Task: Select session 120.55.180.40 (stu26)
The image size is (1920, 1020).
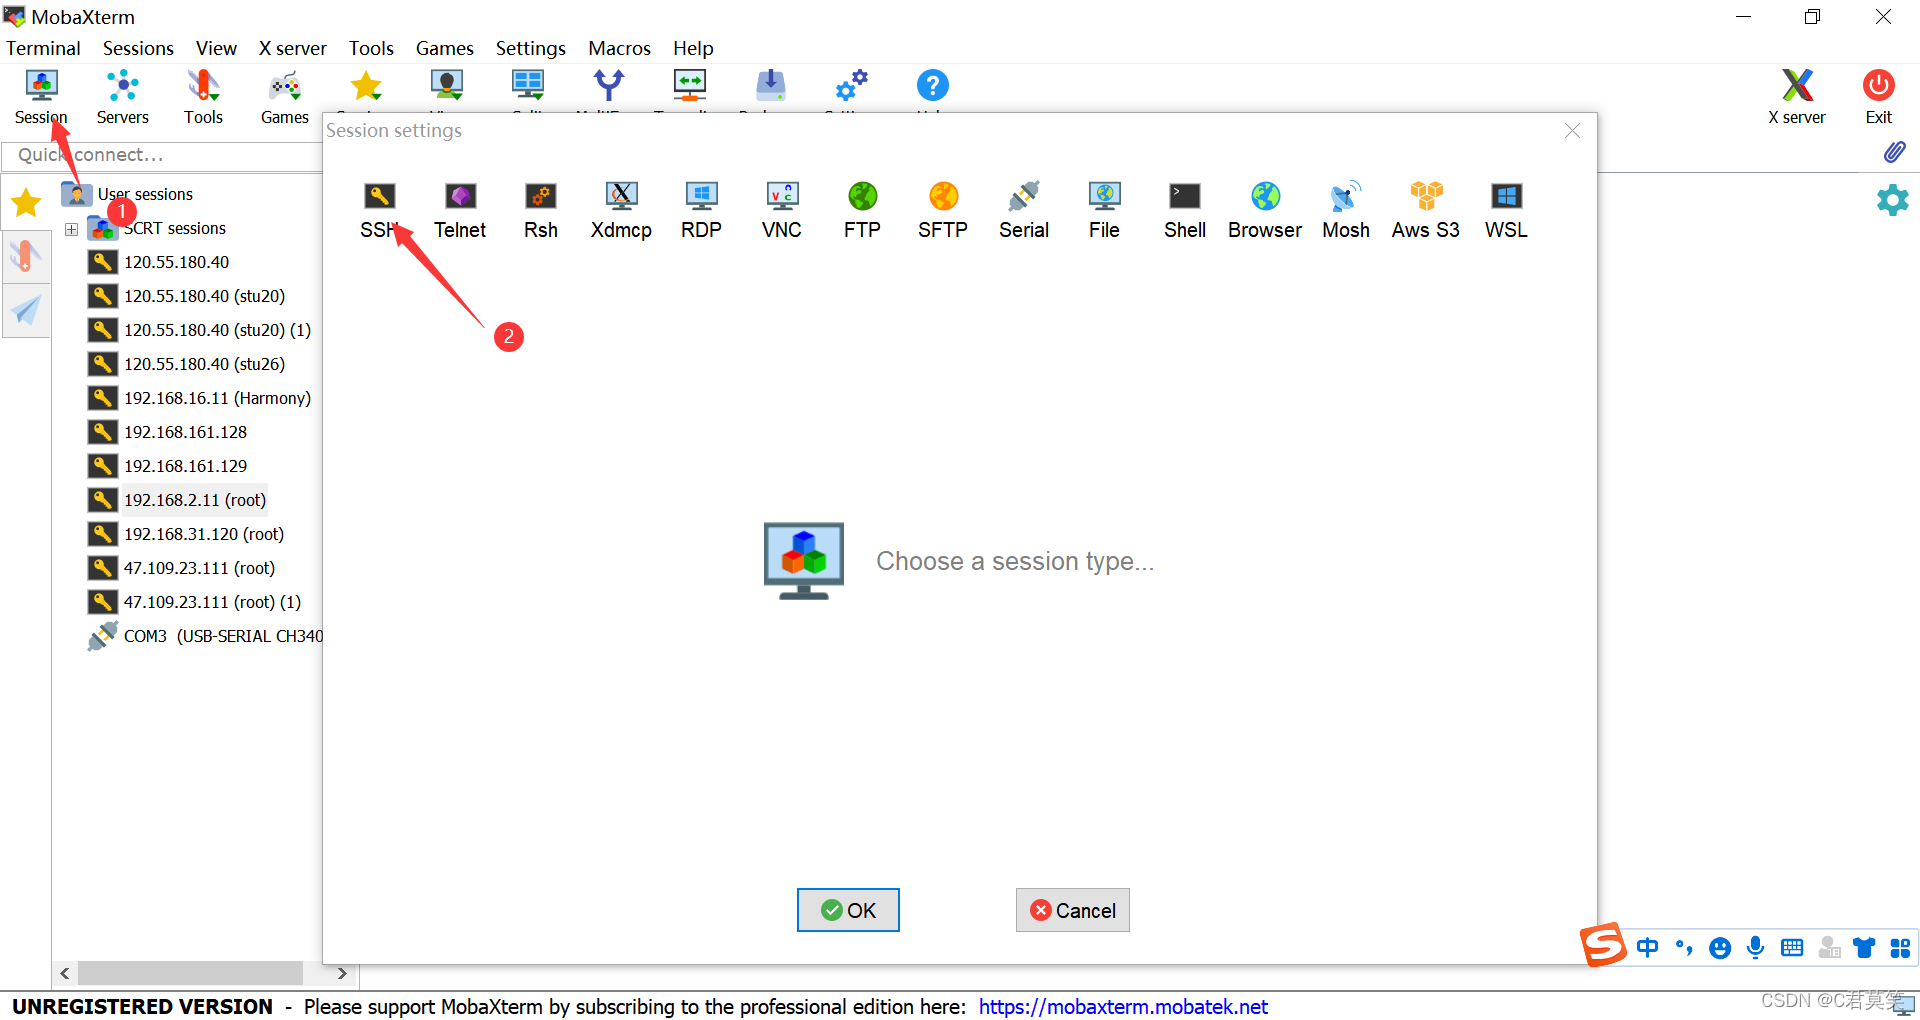Action: click(187, 364)
